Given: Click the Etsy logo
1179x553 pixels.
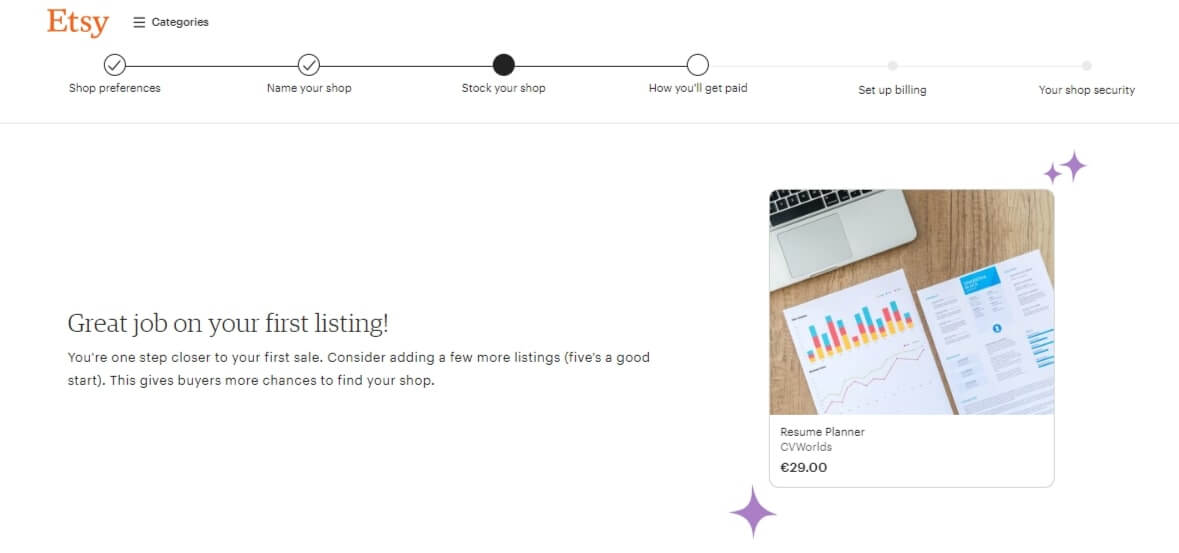Looking at the screenshot, I should point(77,23).
